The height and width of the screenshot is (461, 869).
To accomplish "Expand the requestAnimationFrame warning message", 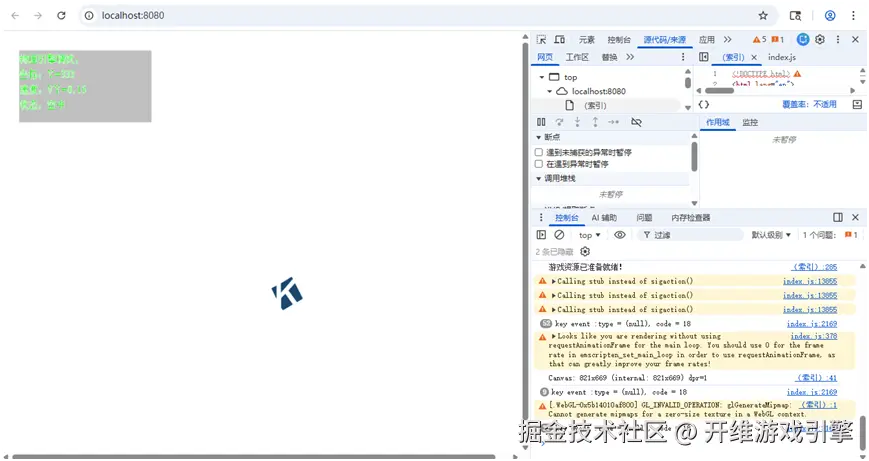I will [x=554, y=336].
